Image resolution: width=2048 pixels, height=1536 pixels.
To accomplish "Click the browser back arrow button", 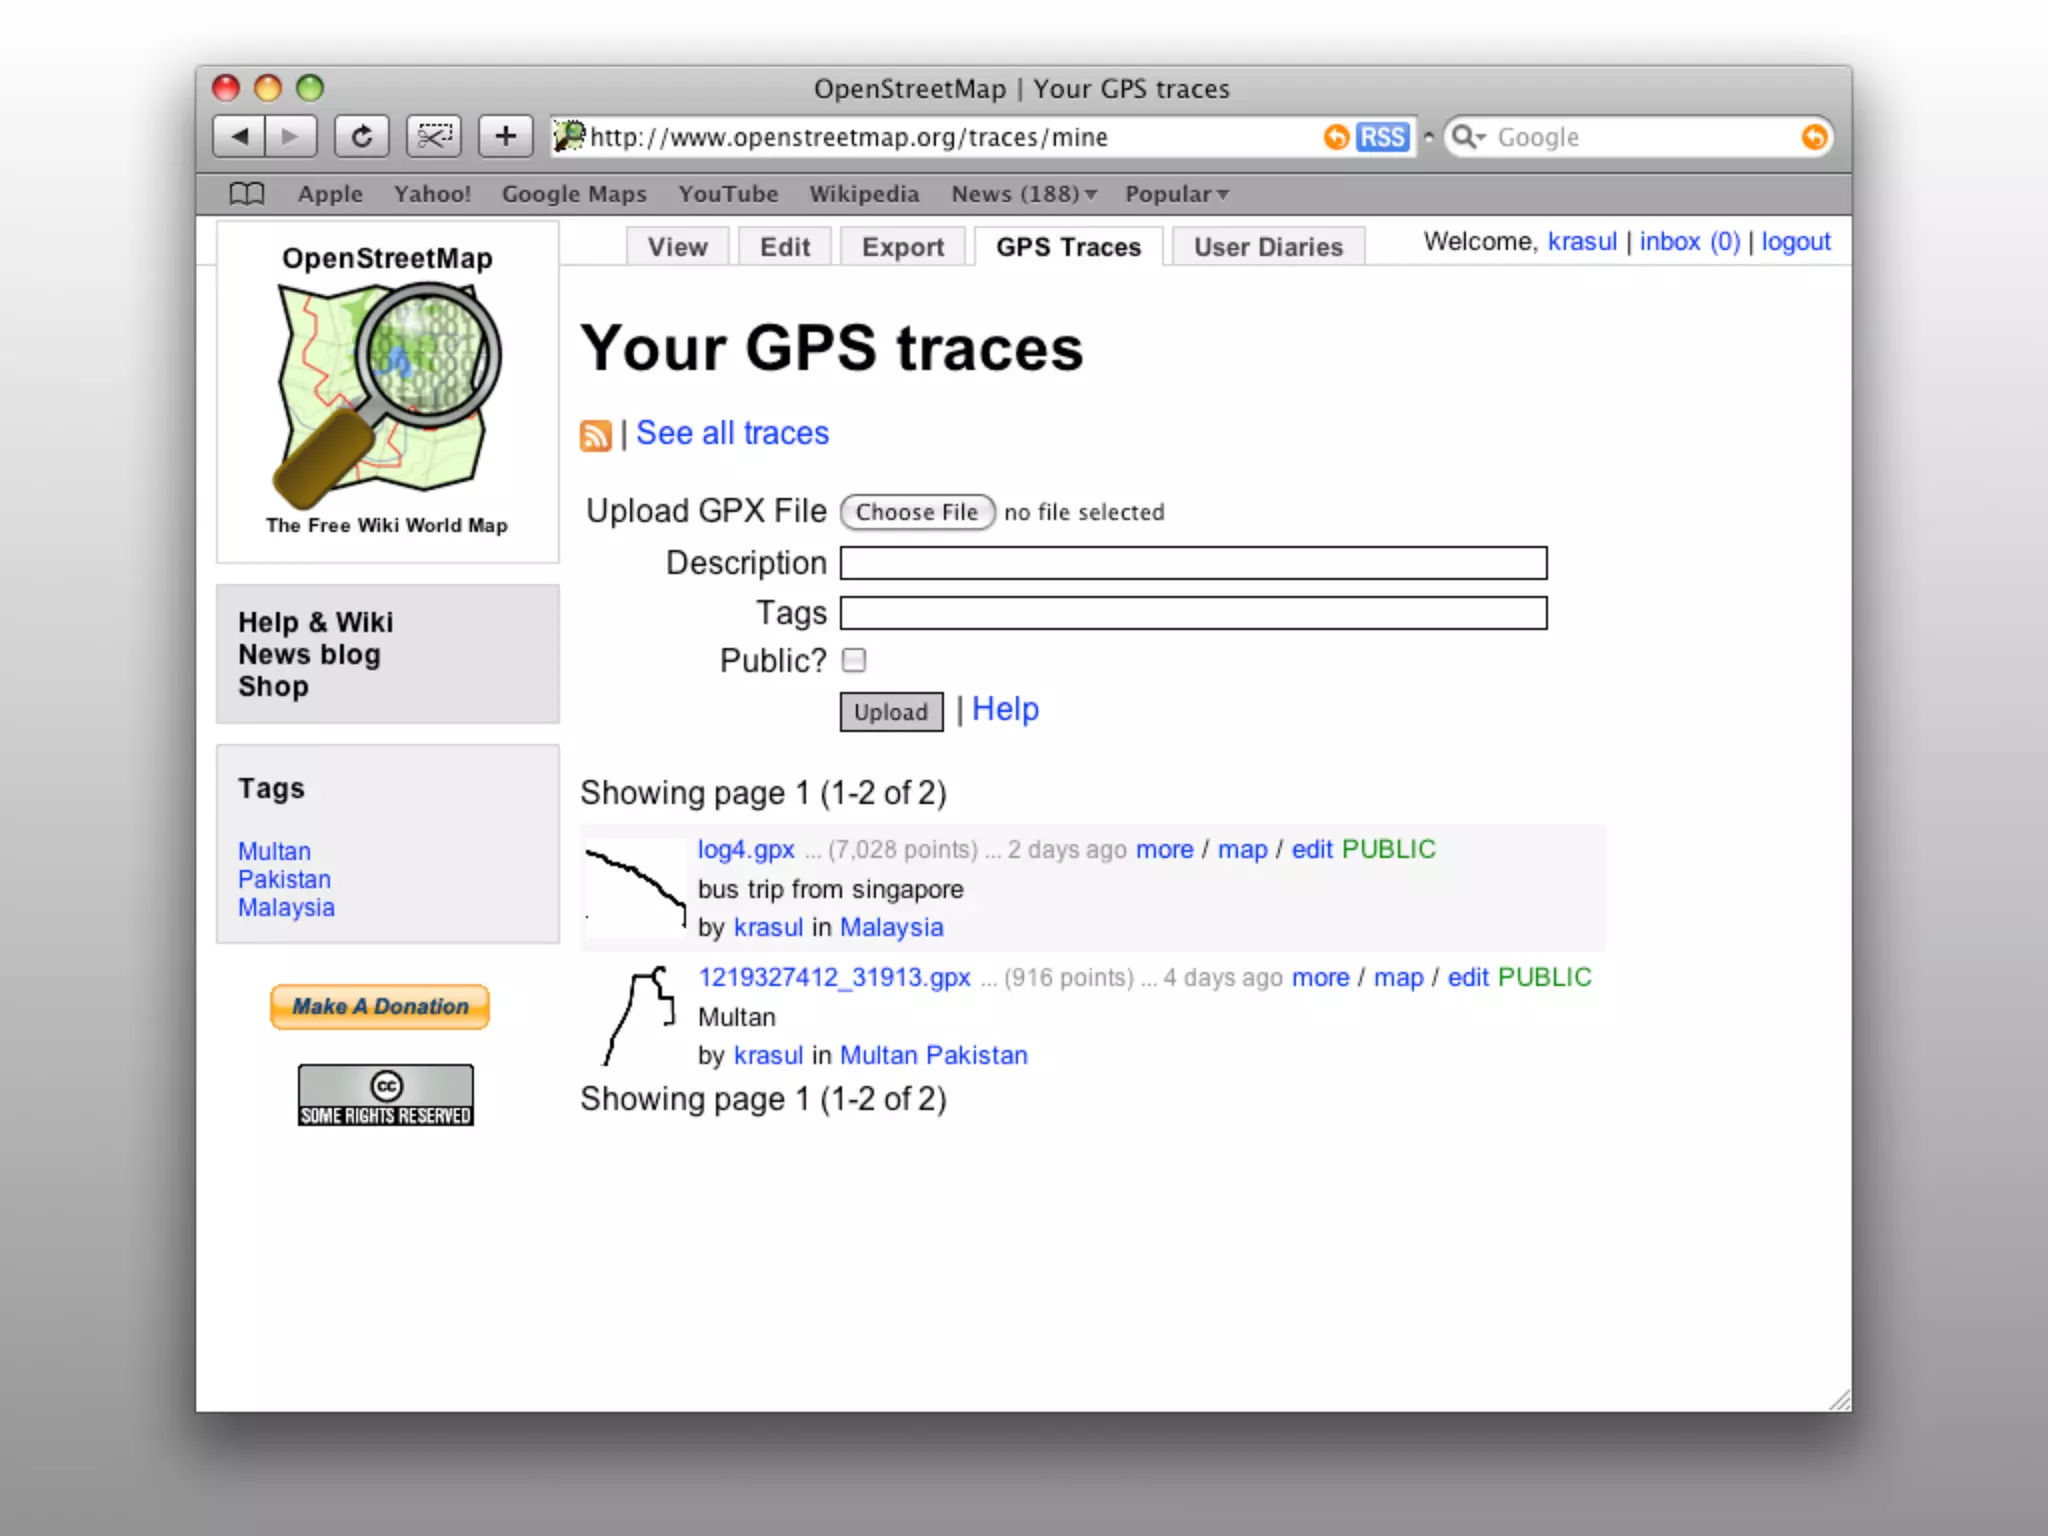I will [x=240, y=136].
